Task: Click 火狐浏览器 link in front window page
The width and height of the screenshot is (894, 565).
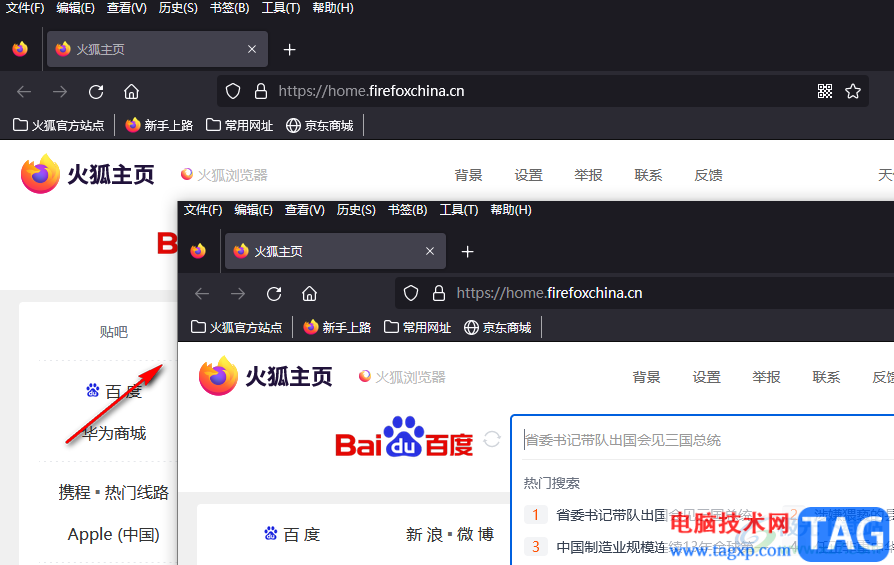Action: pos(403,377)
